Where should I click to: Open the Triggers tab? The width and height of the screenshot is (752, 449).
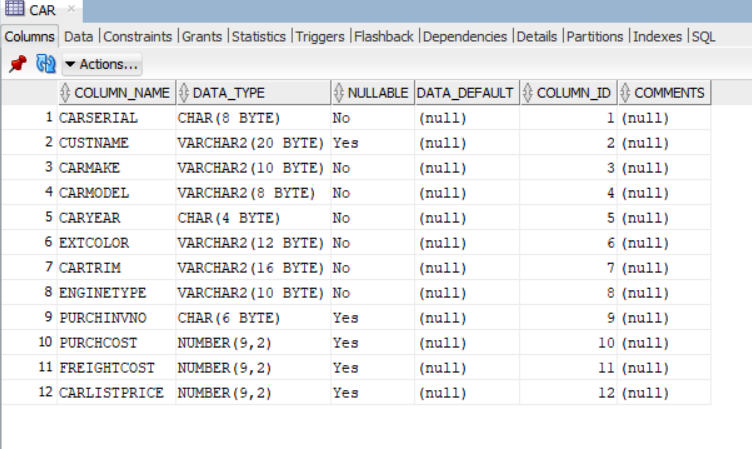click(320, 36)
